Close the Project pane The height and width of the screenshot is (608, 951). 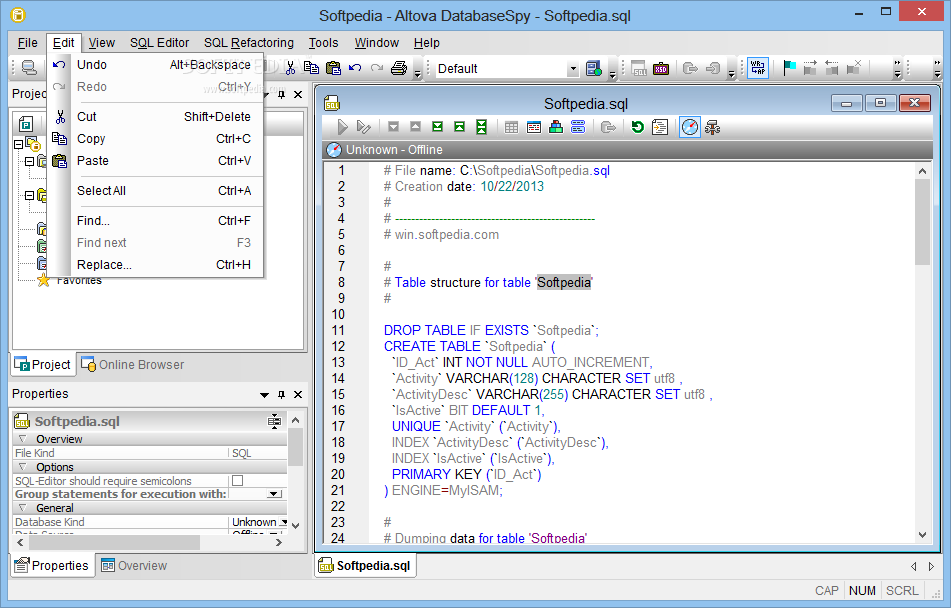point(298,94)
